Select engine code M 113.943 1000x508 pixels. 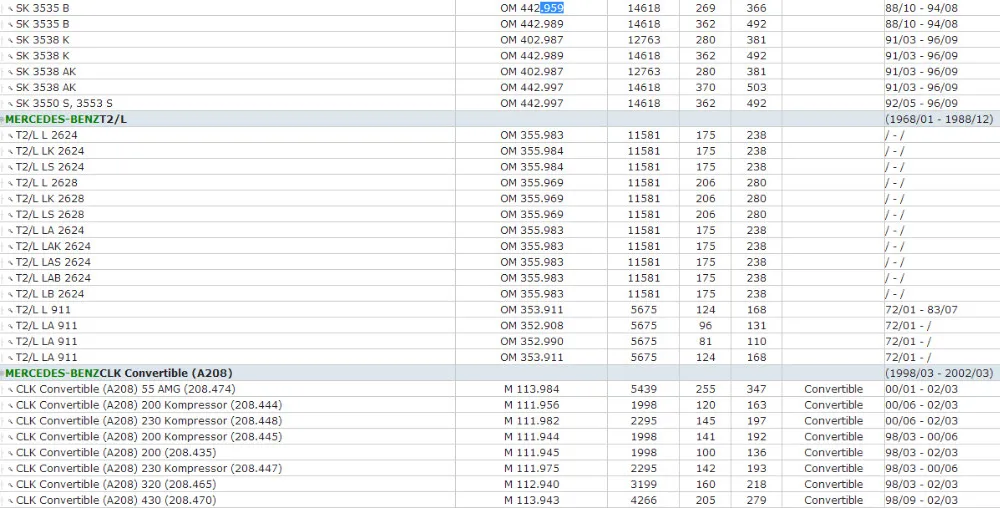point(532,500)
